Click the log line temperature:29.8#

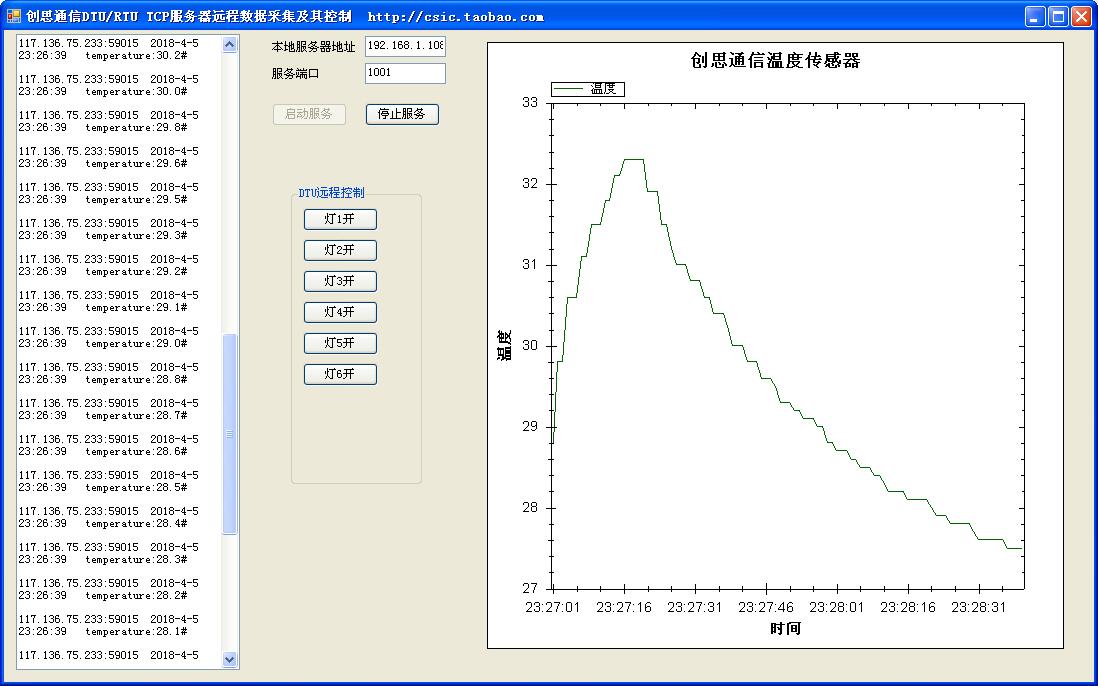click(x=136, y=127)
